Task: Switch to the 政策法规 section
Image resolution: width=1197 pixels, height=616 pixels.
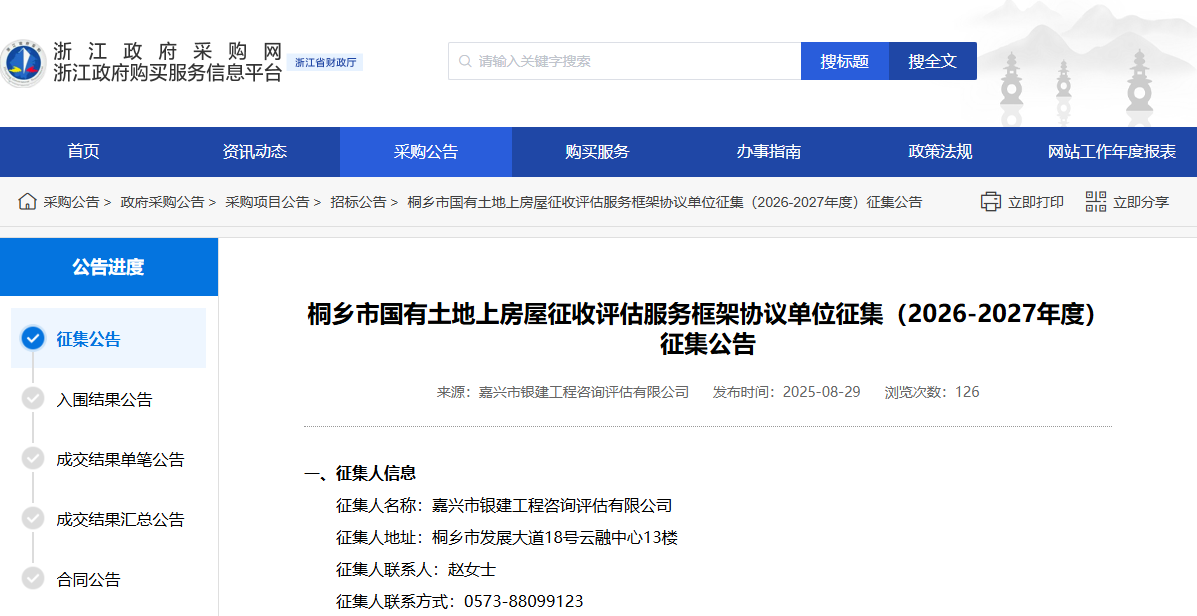Action: (x=939, y=151)
